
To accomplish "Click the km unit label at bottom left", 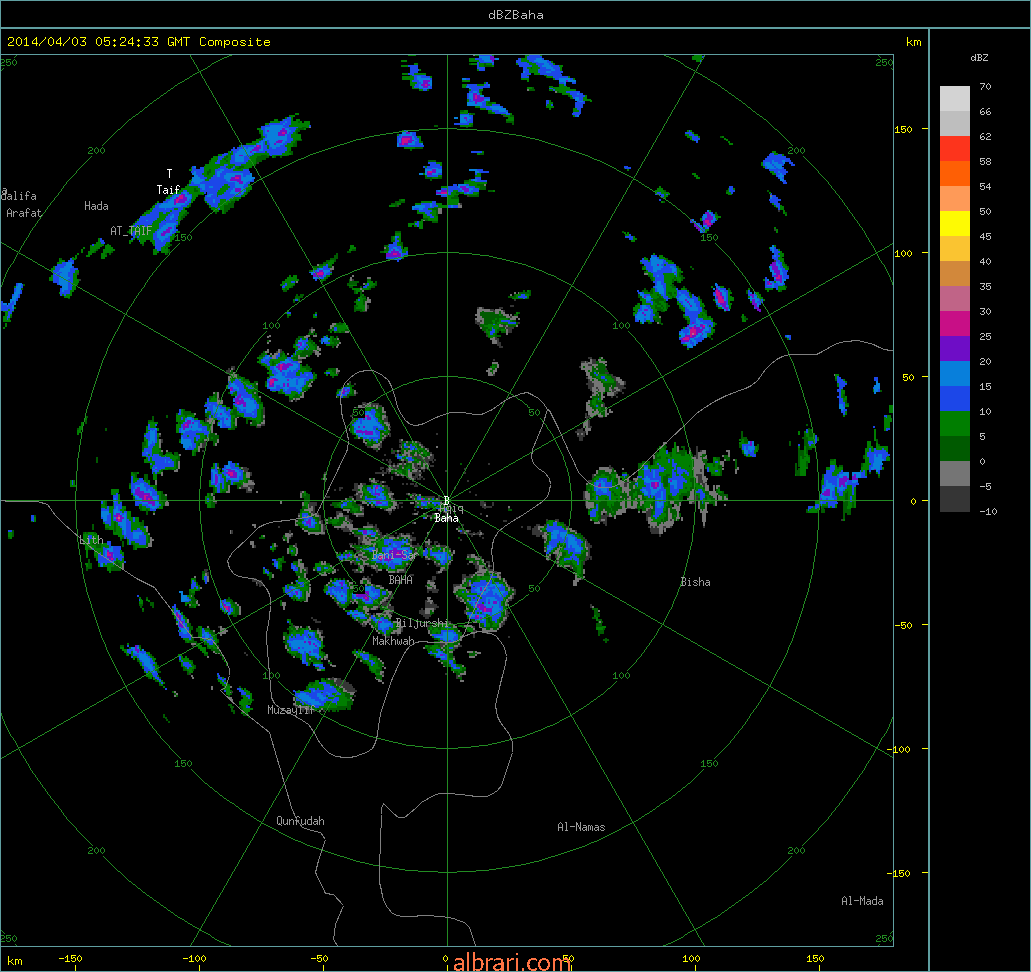I will click(14, 961).
